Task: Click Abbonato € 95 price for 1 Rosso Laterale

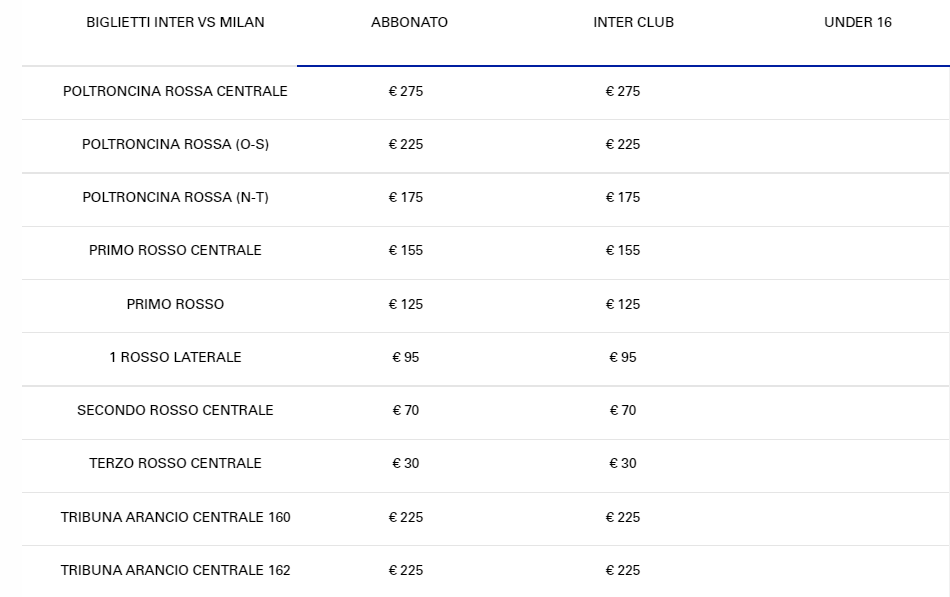Action: (x=406, y=357)
